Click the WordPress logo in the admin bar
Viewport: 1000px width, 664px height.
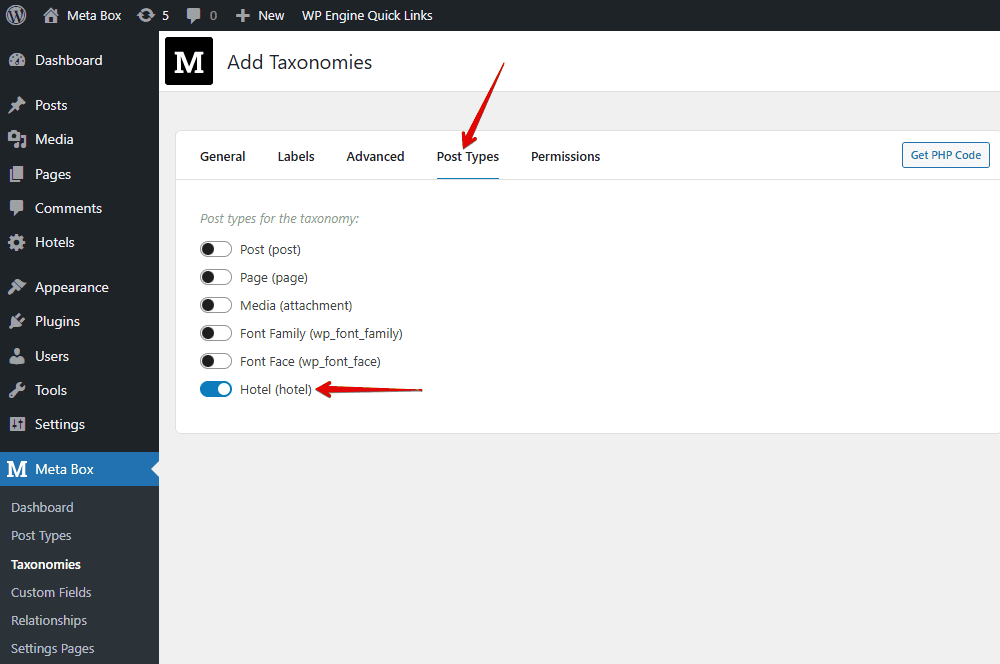coord(16,15)
